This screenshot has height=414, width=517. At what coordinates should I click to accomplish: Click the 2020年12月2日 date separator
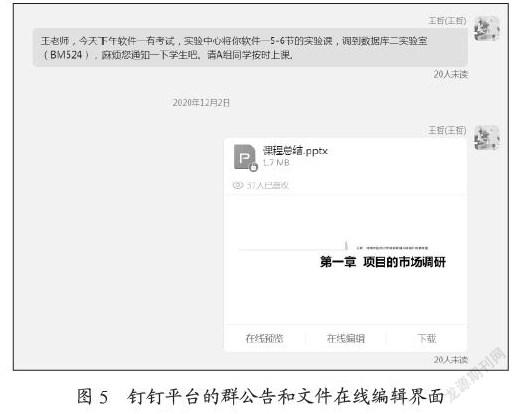(x=201, y=102)
